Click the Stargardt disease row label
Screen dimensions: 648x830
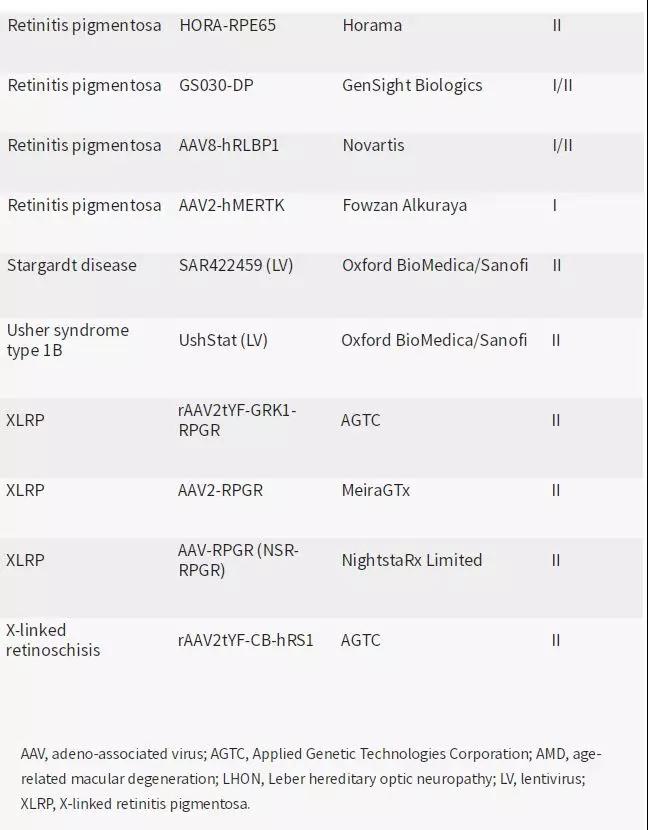point(71,265)
